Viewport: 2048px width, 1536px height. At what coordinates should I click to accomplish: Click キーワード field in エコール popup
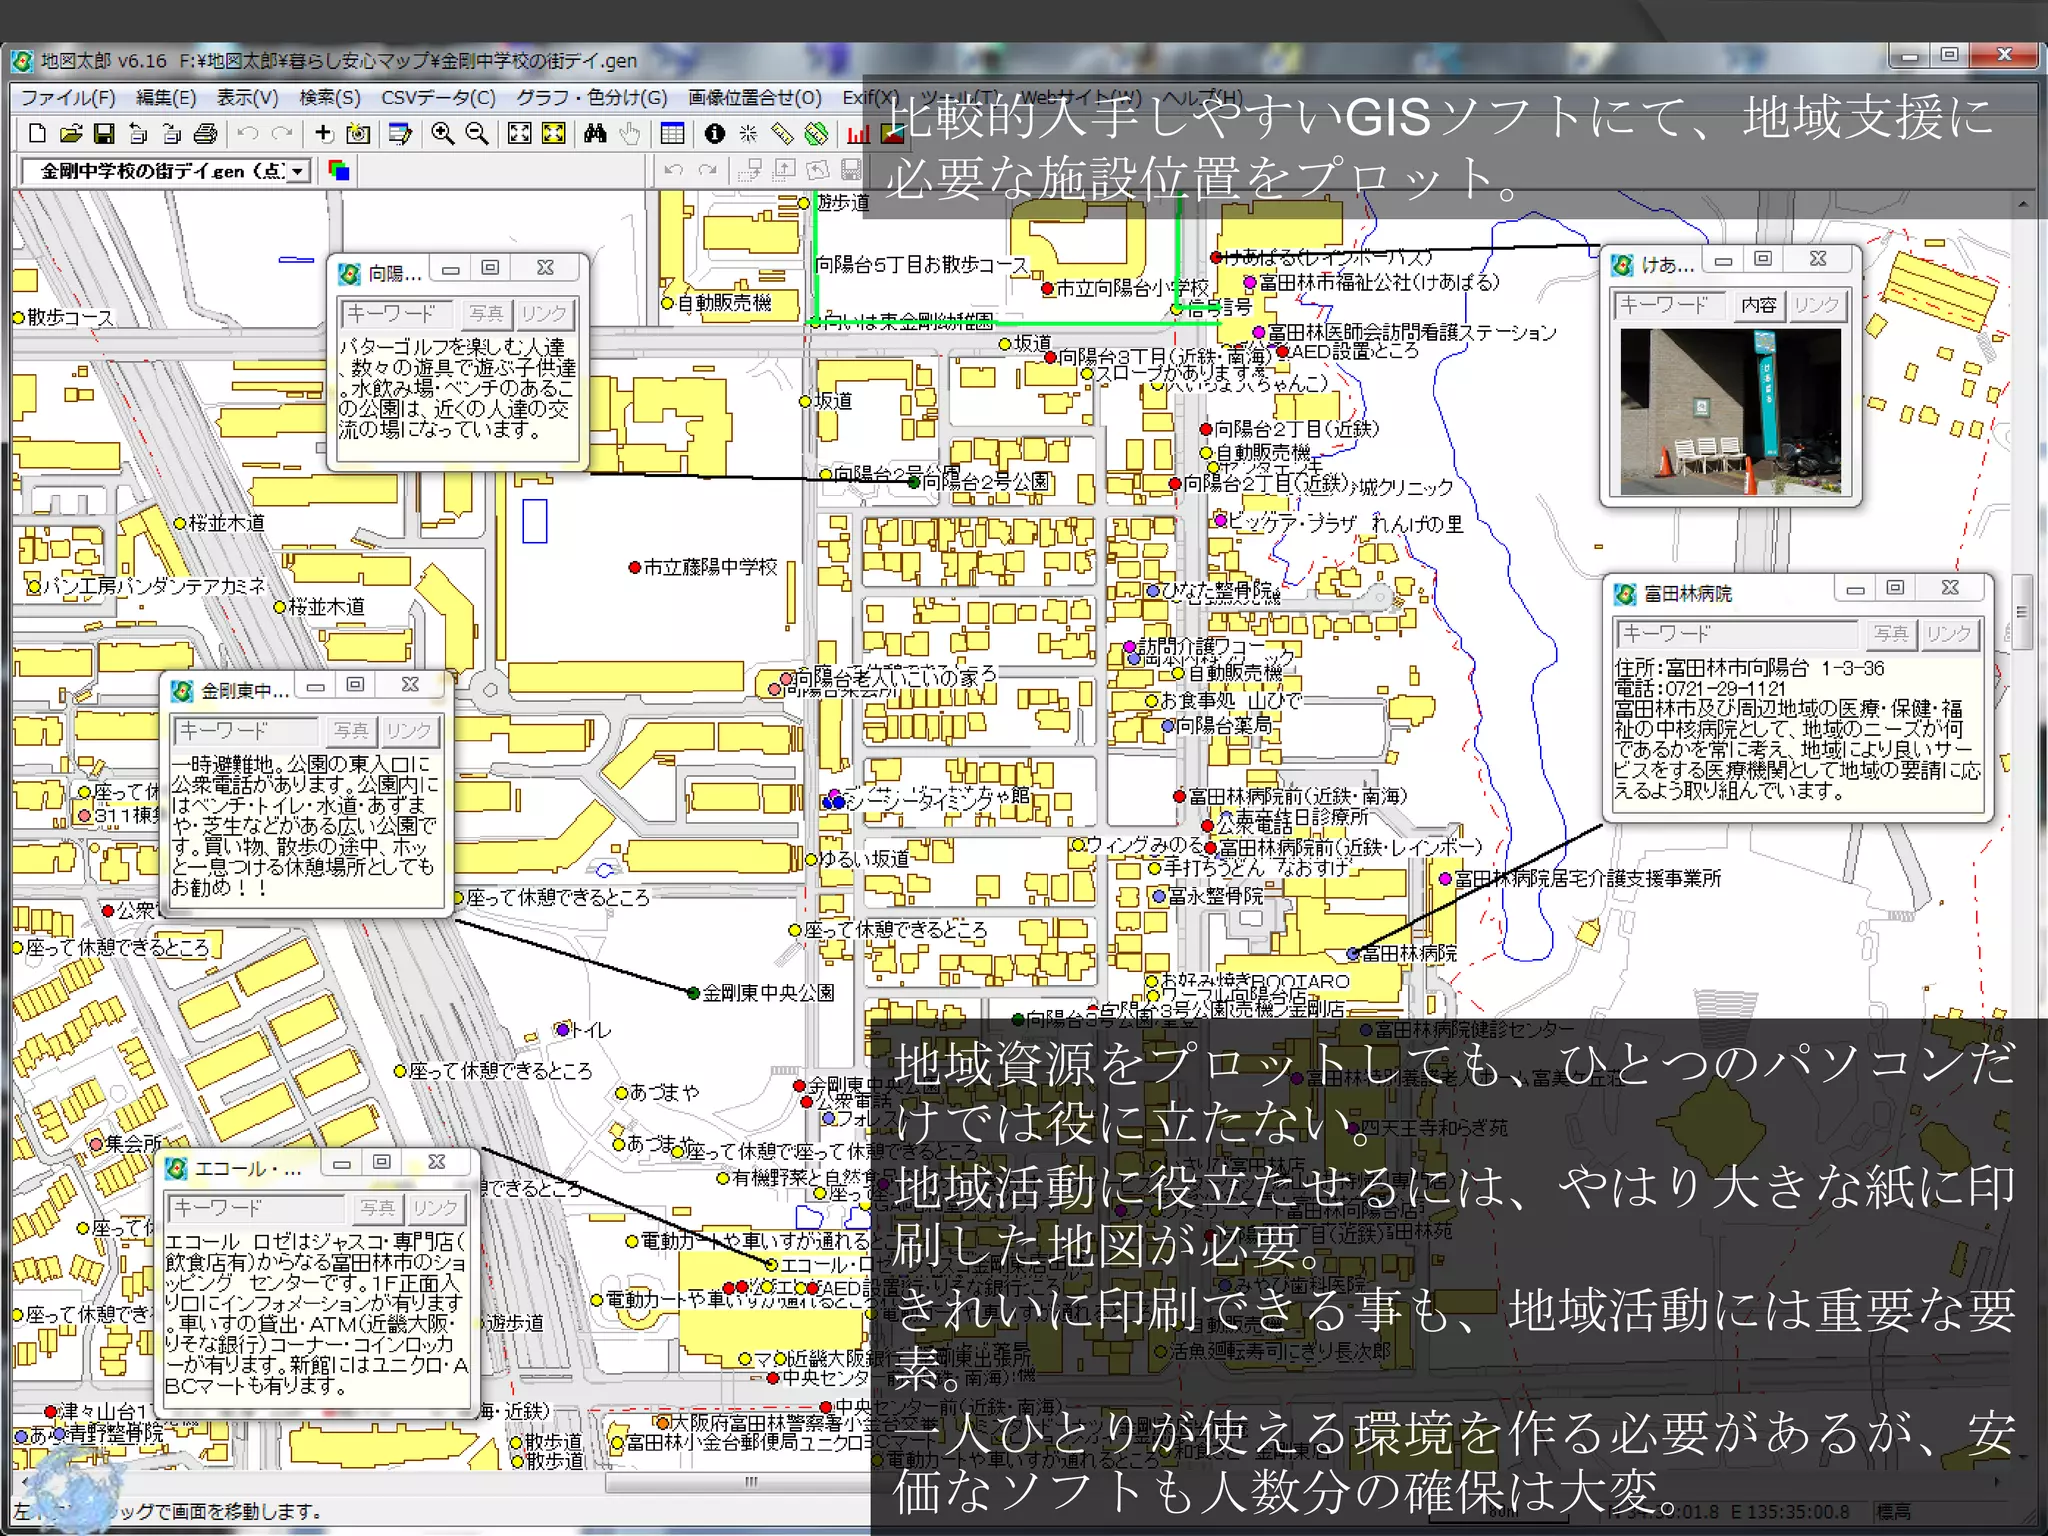click(x=256, y=1208)
